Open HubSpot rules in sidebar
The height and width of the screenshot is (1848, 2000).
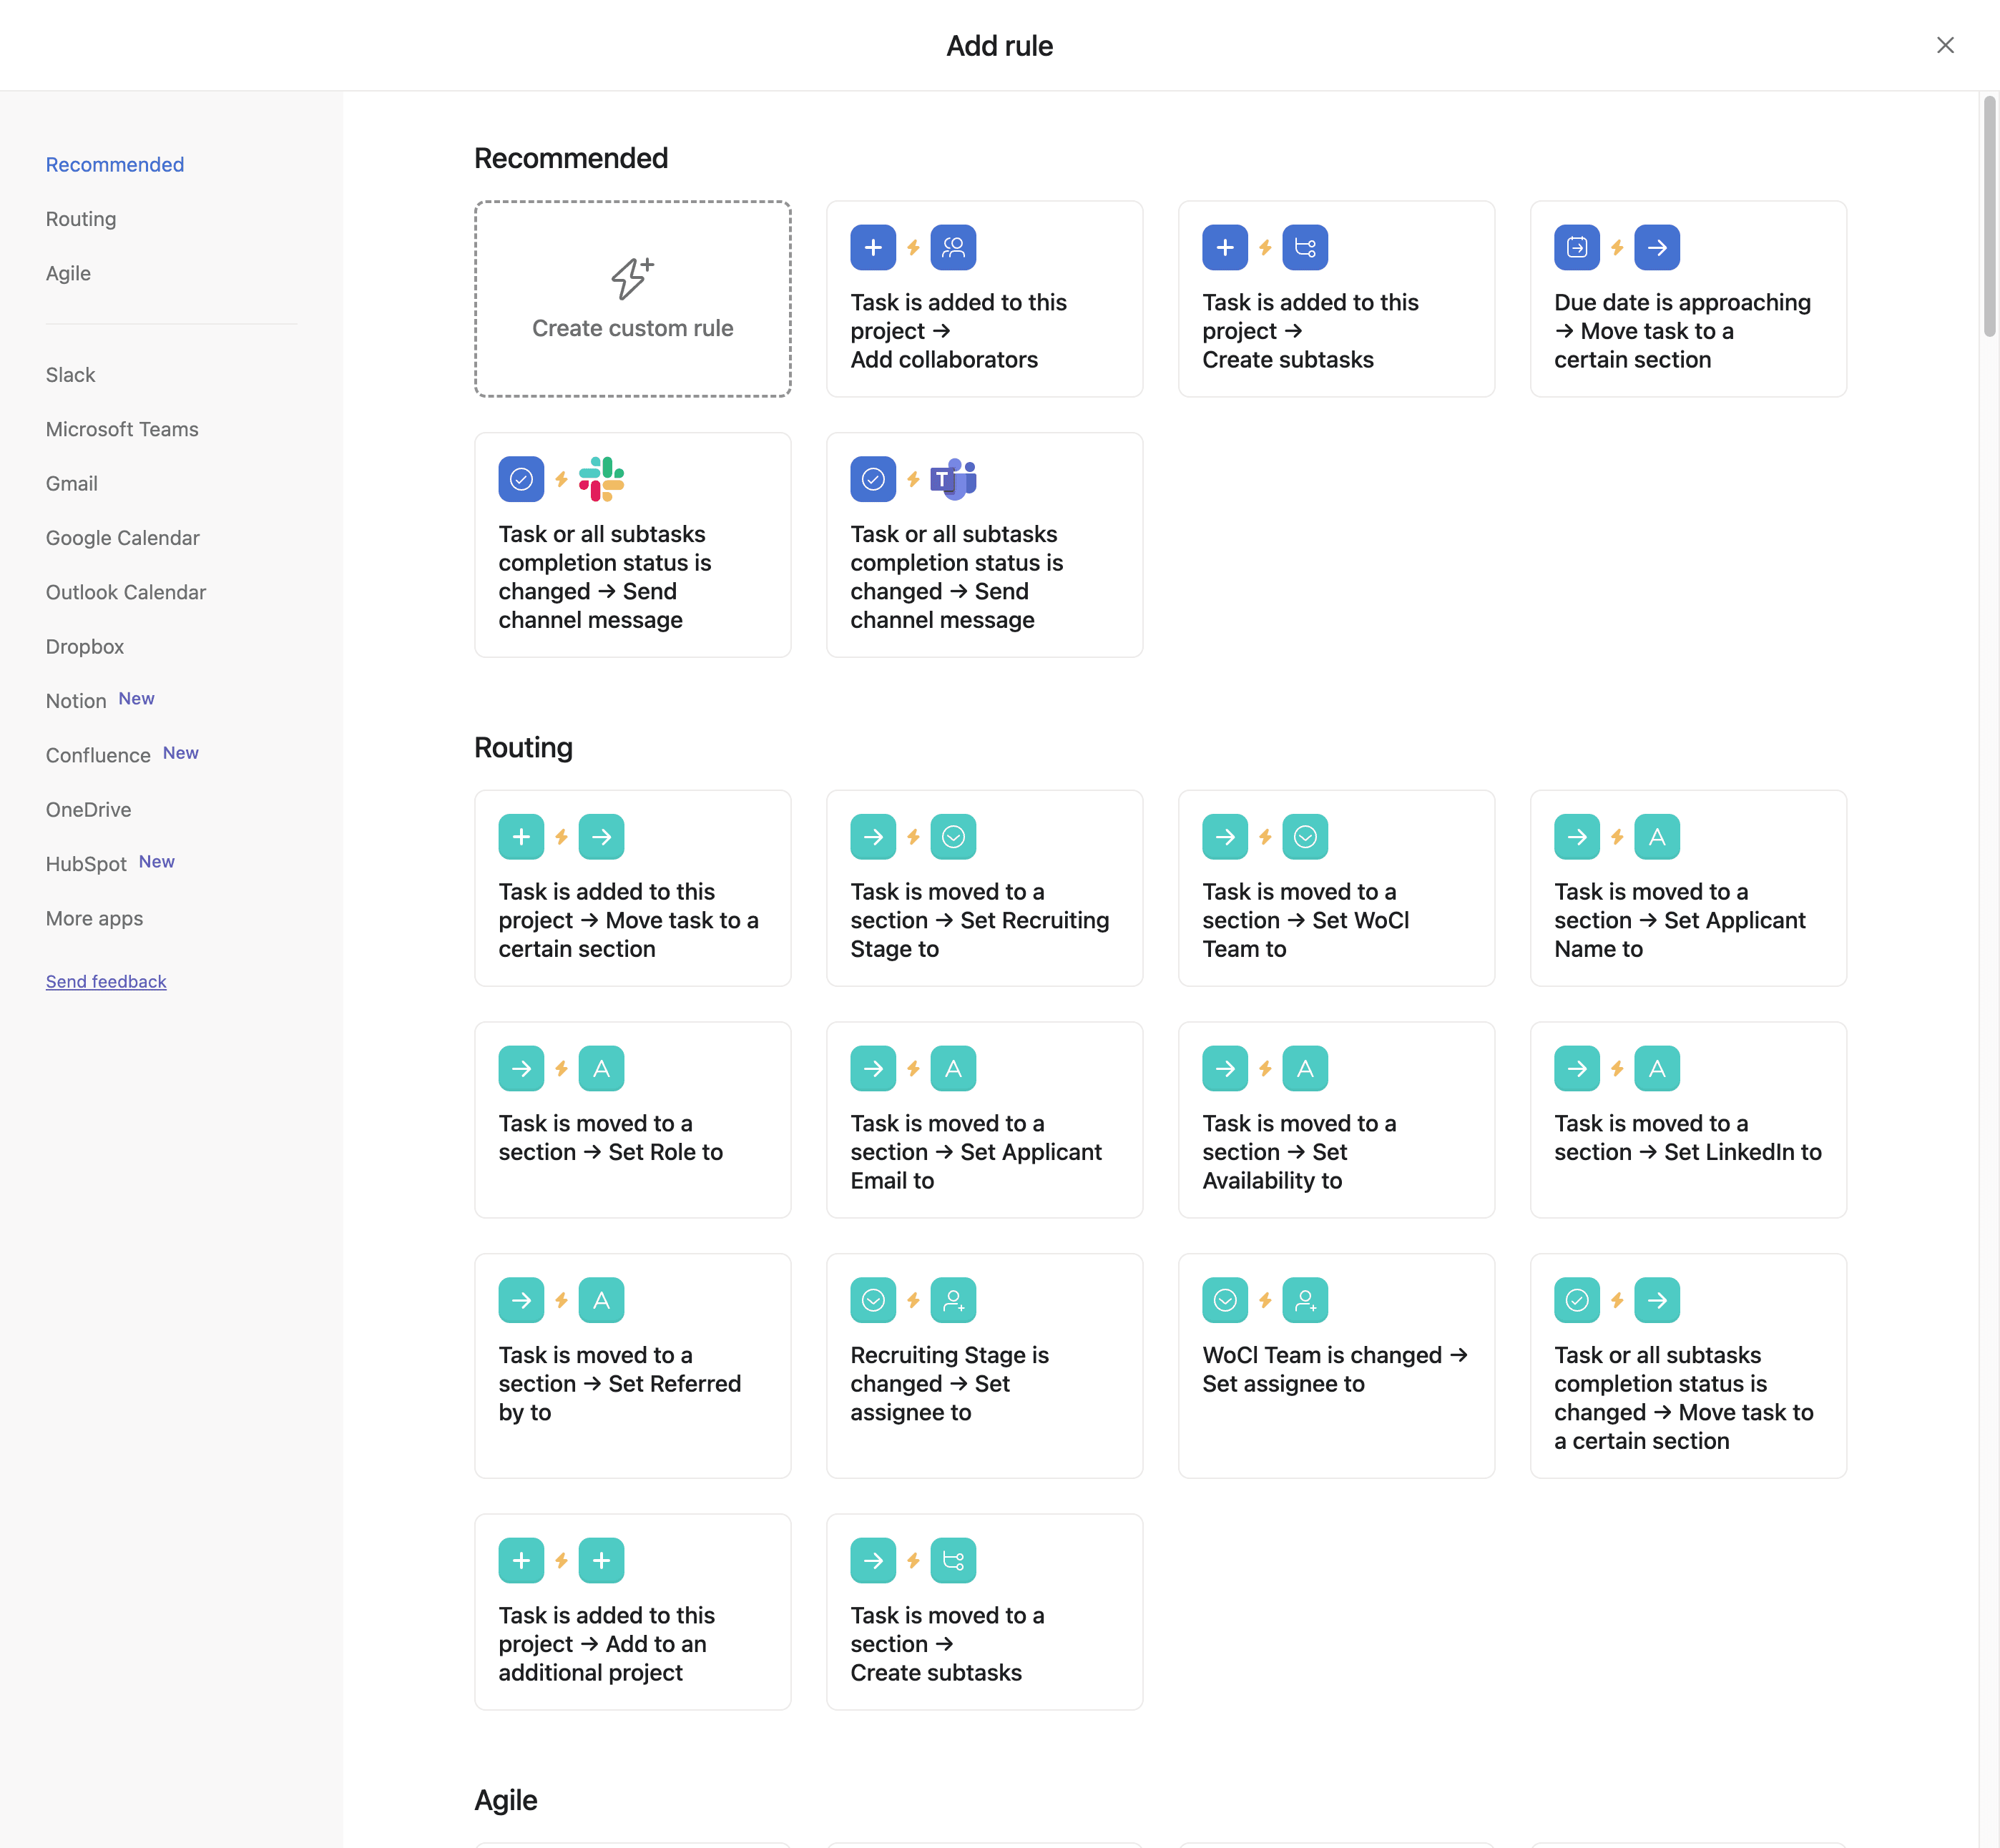[86, 864]
